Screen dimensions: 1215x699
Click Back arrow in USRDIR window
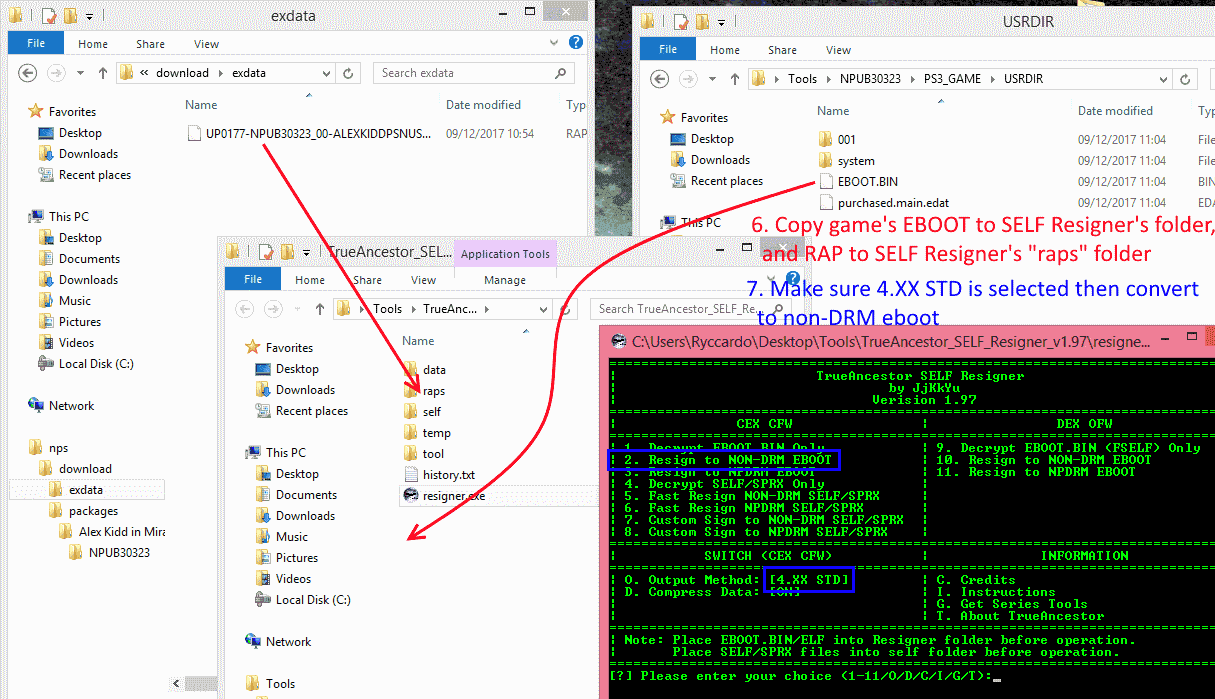(660, 79)
